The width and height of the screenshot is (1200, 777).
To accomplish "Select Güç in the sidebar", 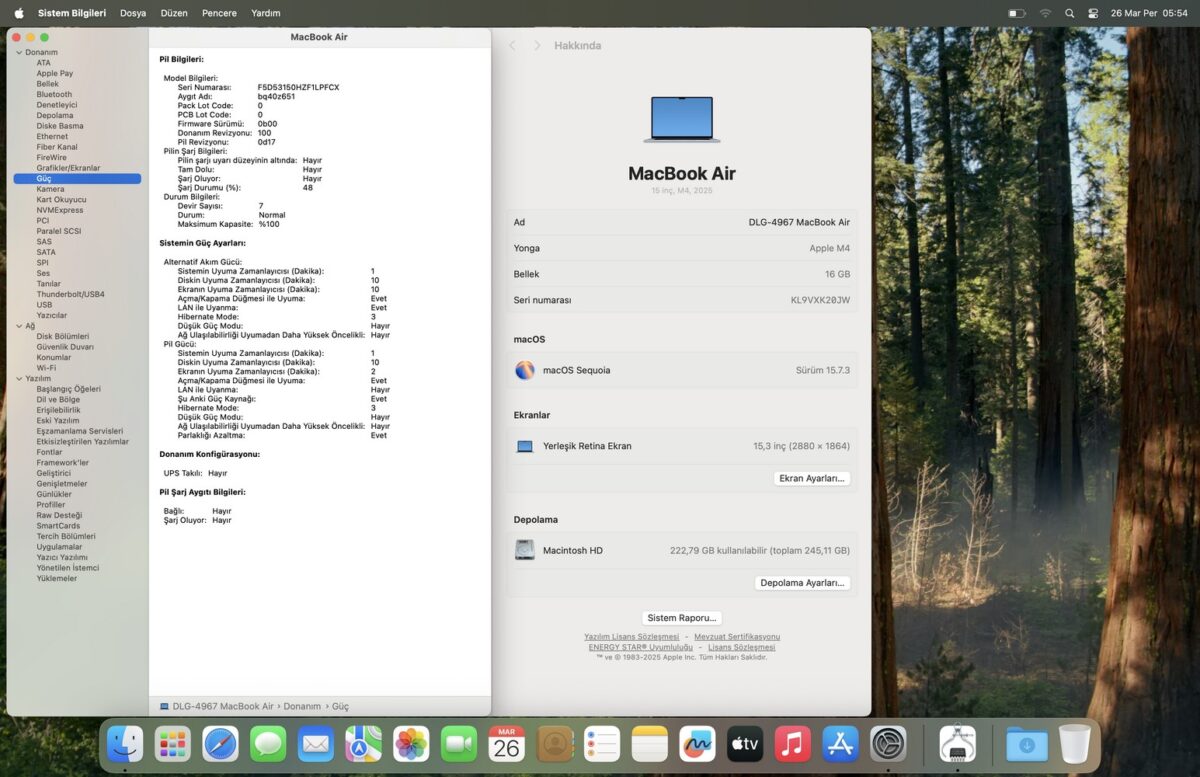I will coord(77,179).
